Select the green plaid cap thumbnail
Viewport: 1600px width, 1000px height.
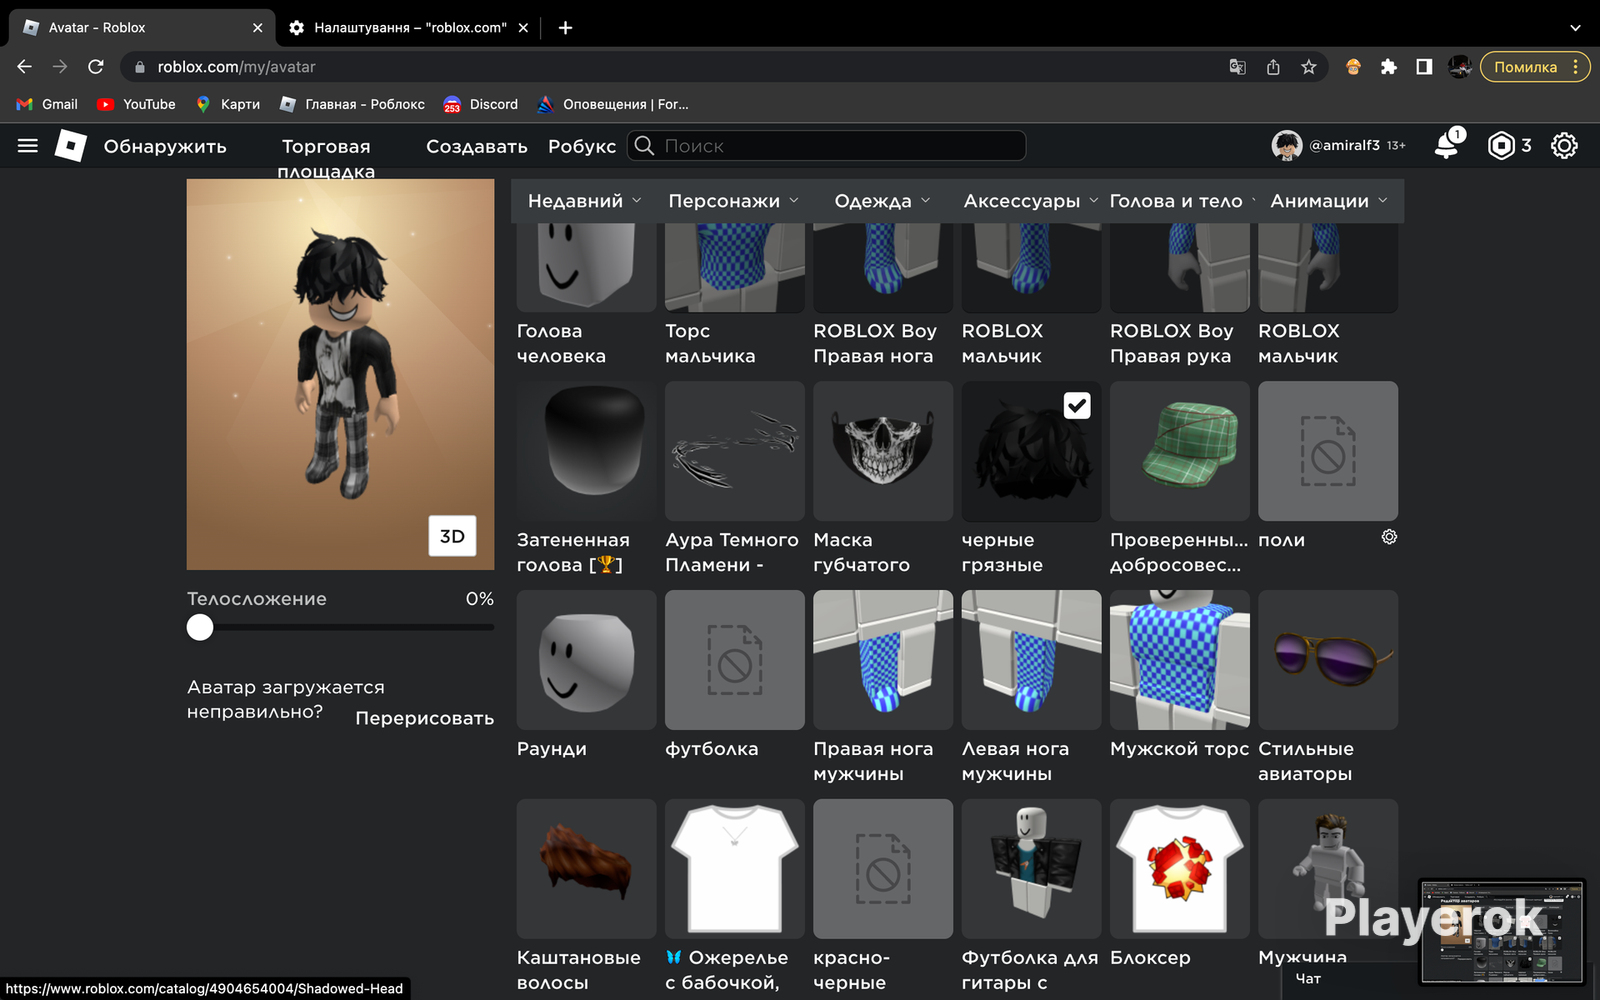click(x=1180, y=451)
